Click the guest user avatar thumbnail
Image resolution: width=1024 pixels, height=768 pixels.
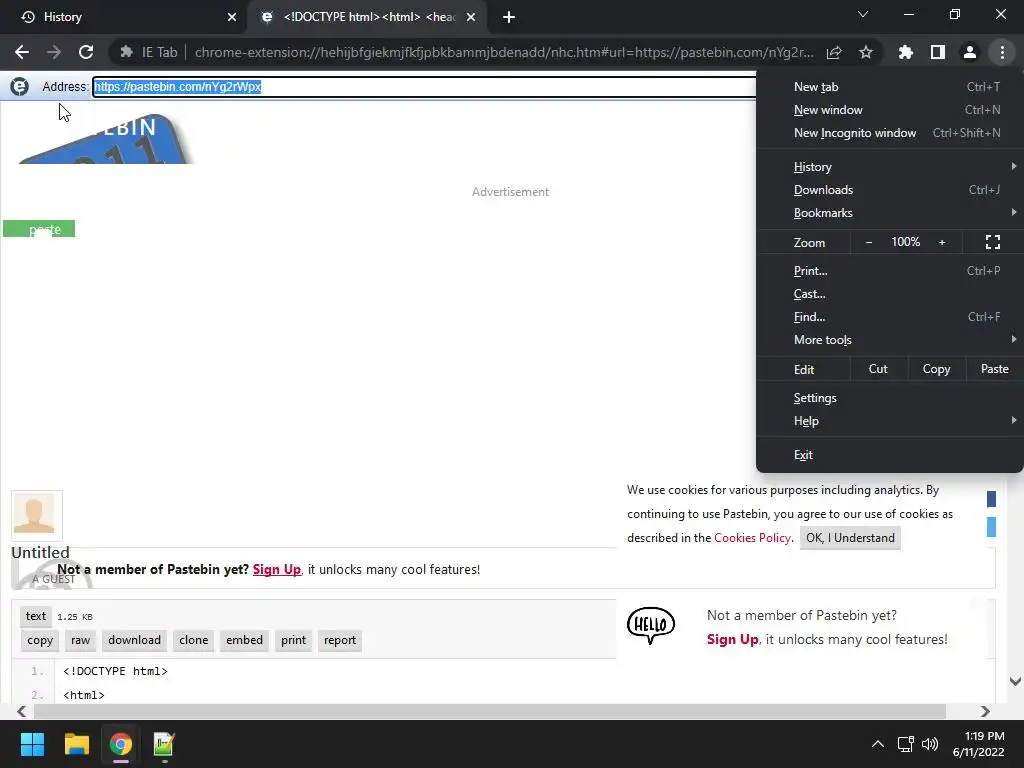pos(37,515)
